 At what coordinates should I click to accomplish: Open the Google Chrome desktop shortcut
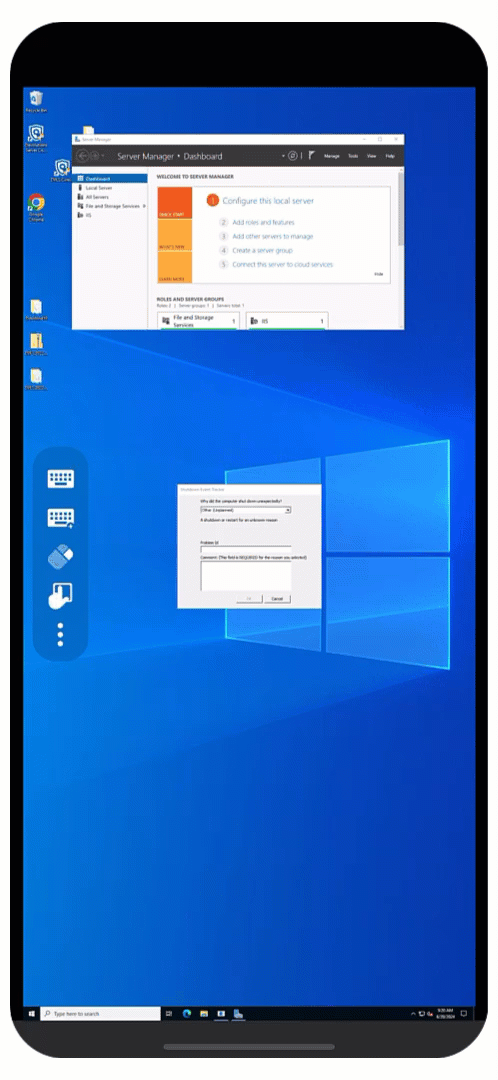[36, 207]
